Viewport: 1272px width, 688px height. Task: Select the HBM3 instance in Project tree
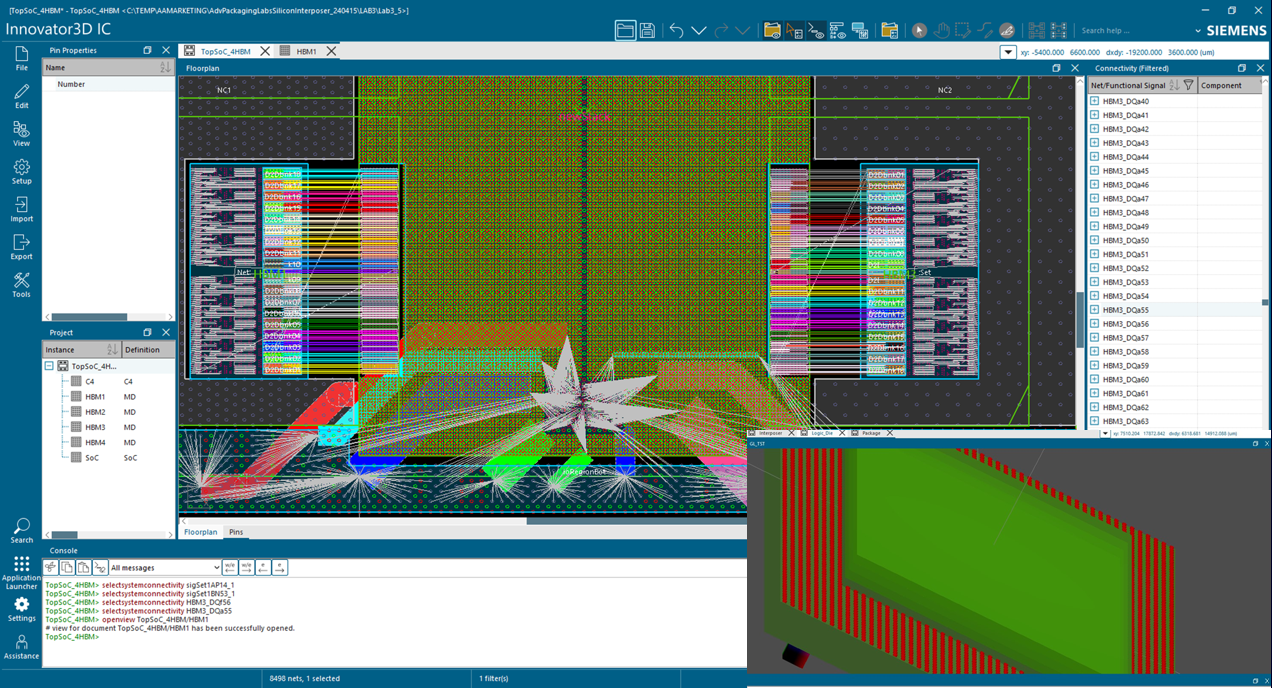95,427
